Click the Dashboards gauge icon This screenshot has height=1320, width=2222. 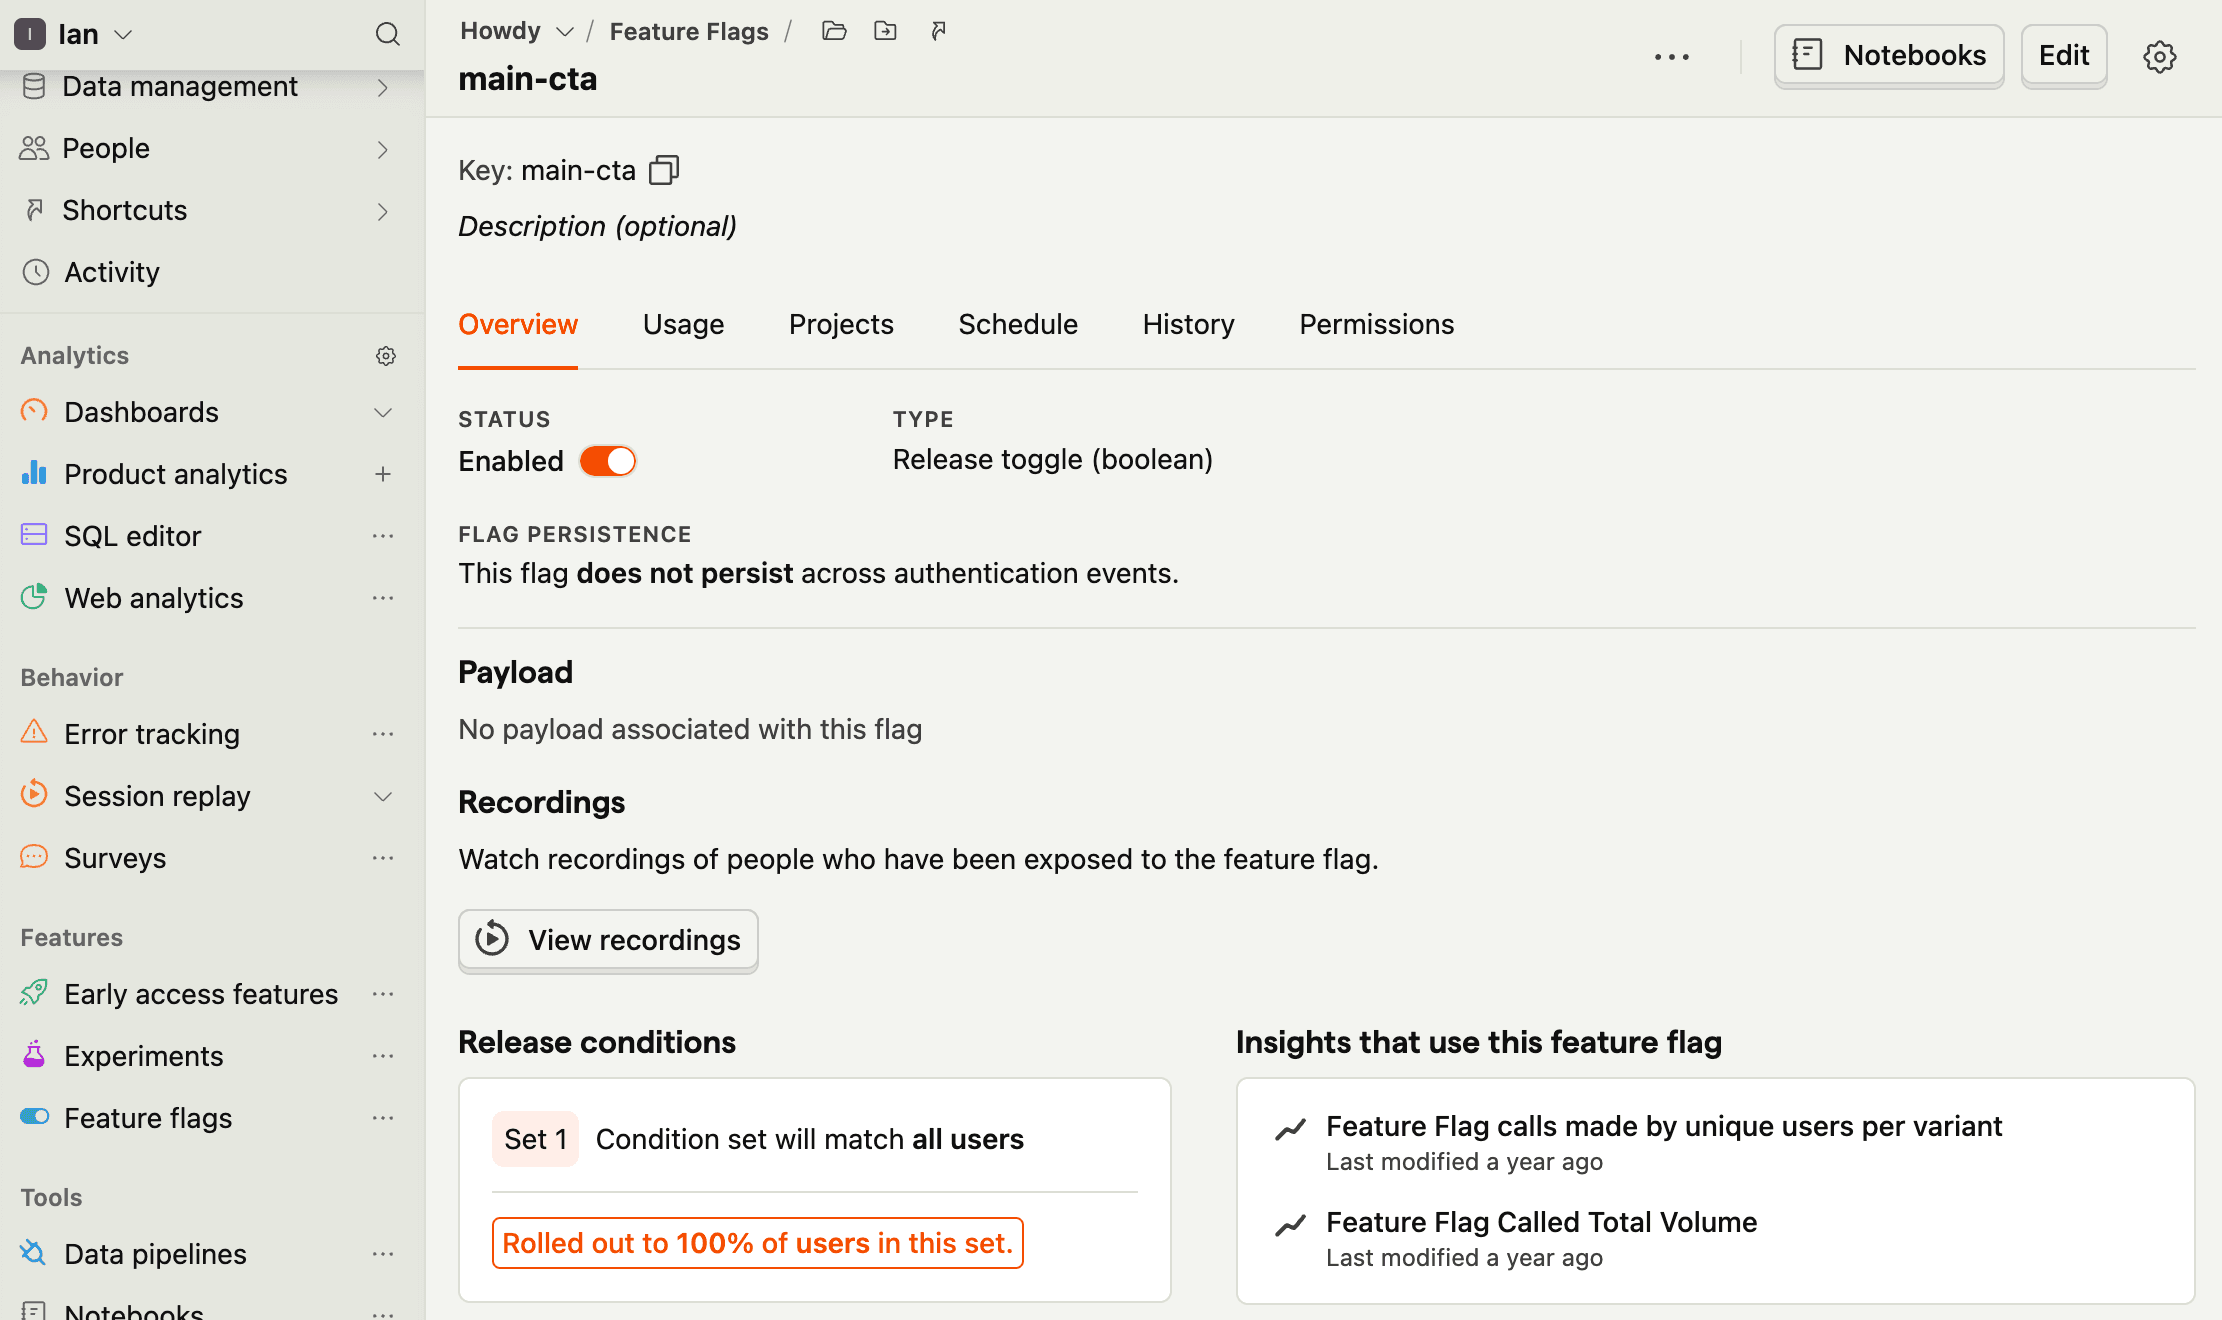(34, 411)
